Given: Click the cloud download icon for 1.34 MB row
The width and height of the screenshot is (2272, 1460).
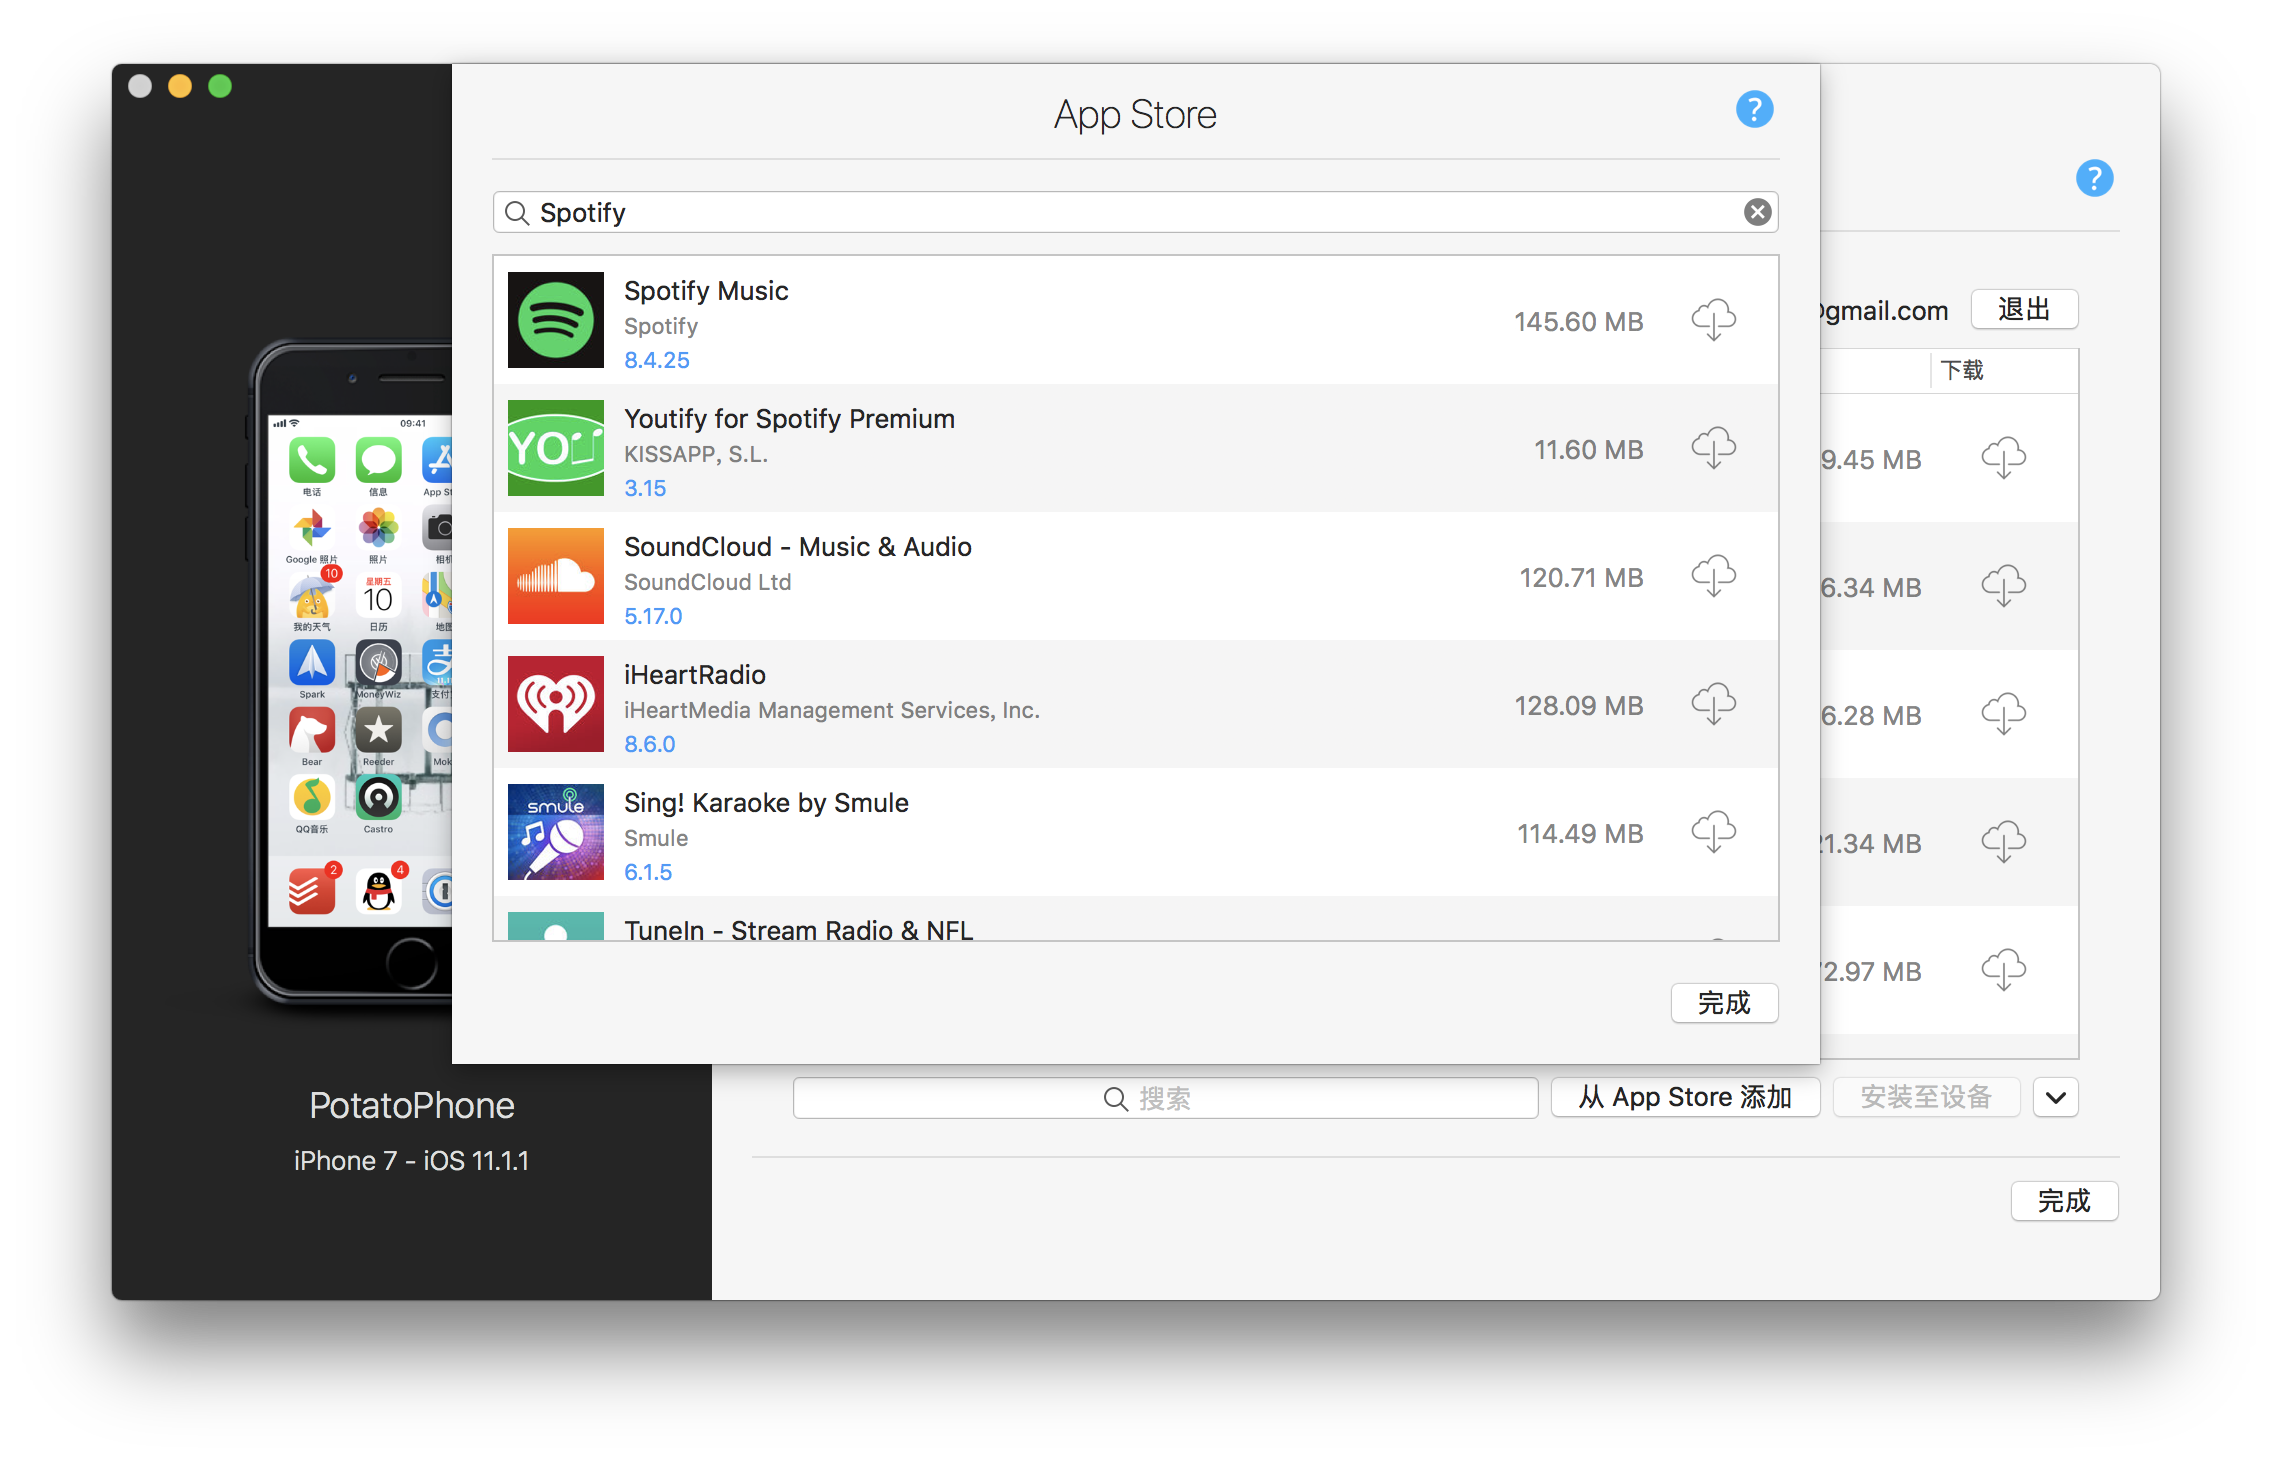Looking at the screenshot, I should tap(2003, 842).
